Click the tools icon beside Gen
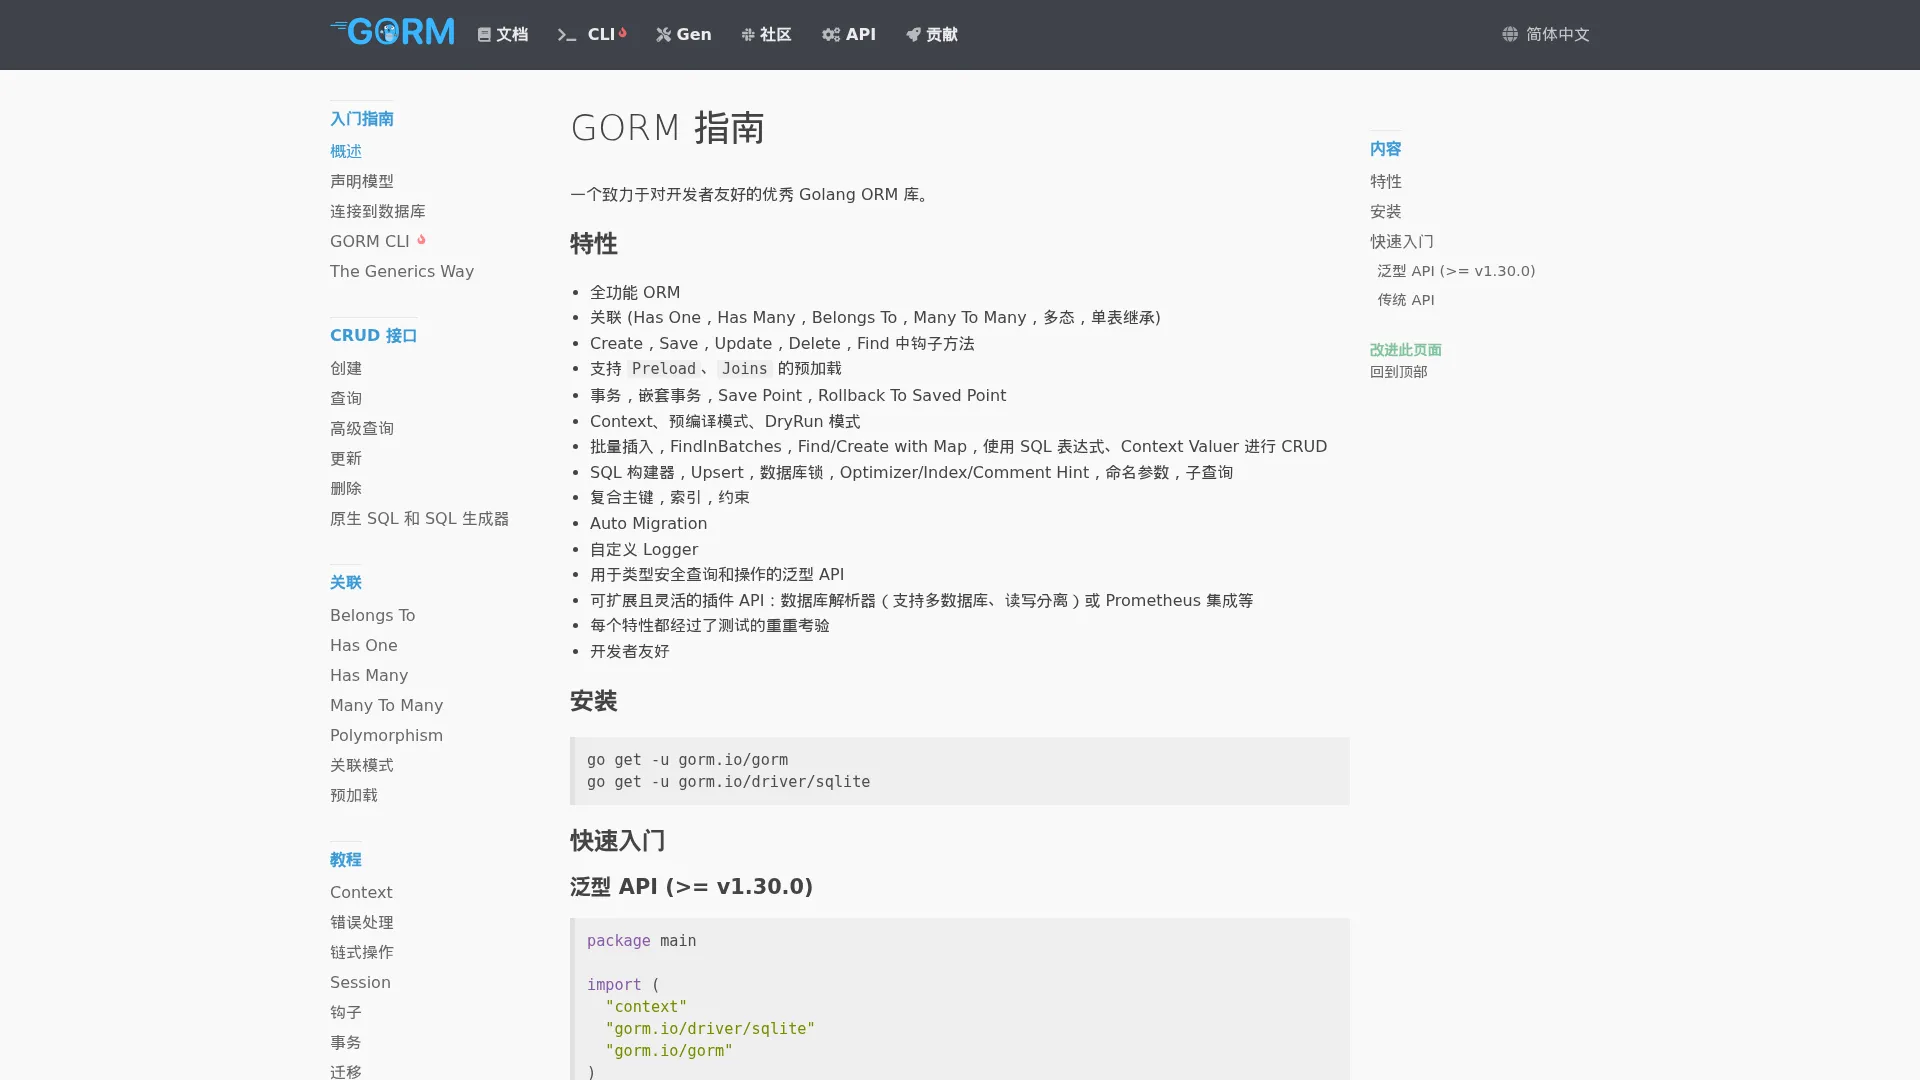Viewport: 1920px width, 1080px height. (663, 35)
